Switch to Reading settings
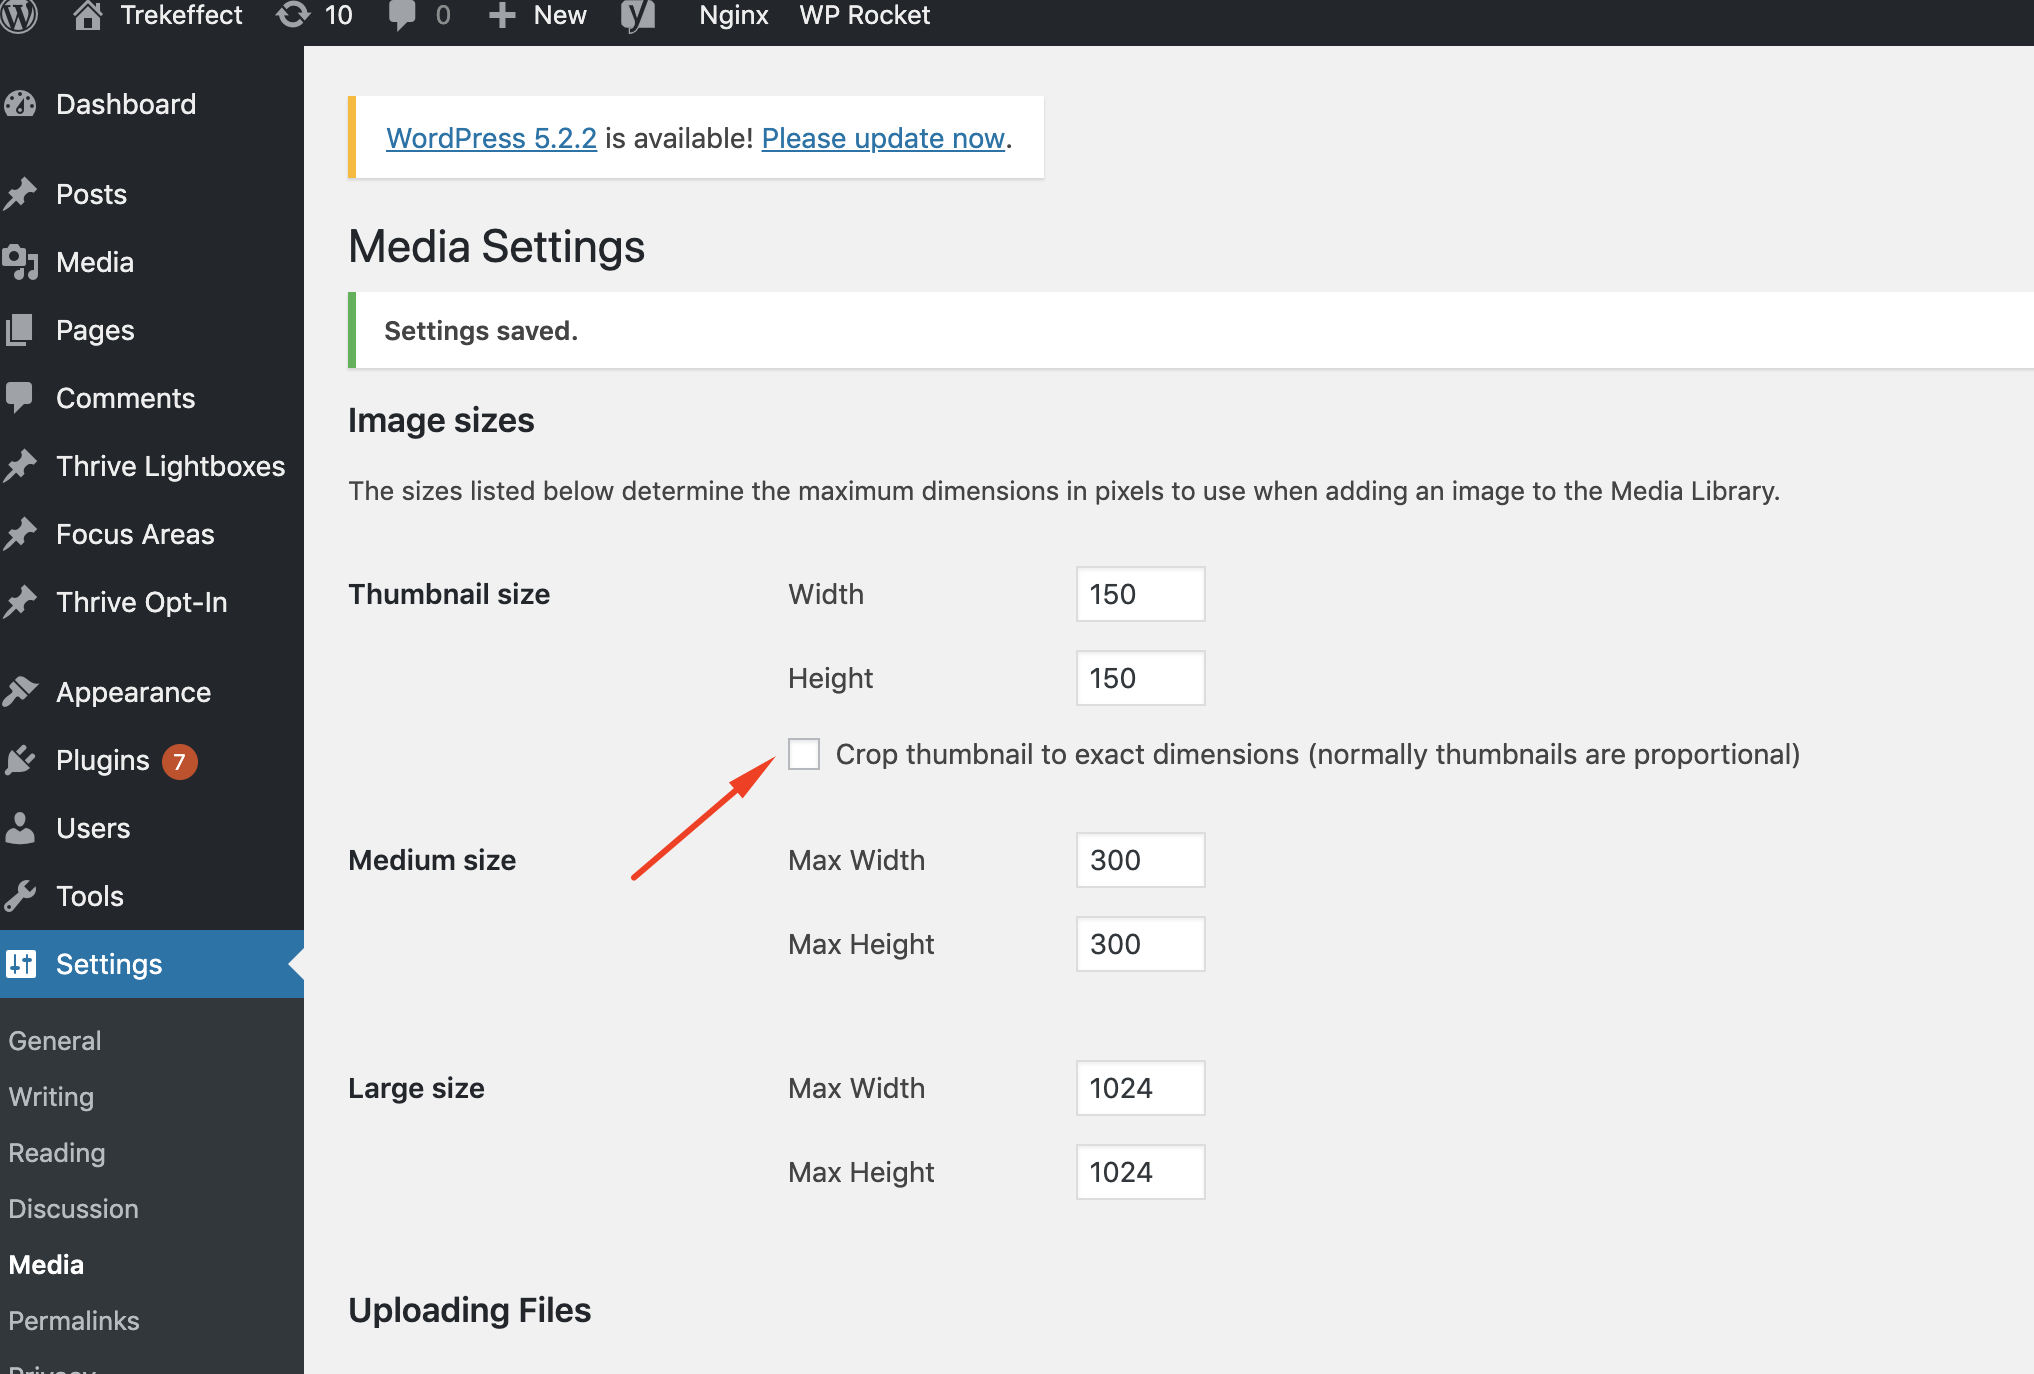Viewport: 2034px width, 1374px height. coord(56,1152)
